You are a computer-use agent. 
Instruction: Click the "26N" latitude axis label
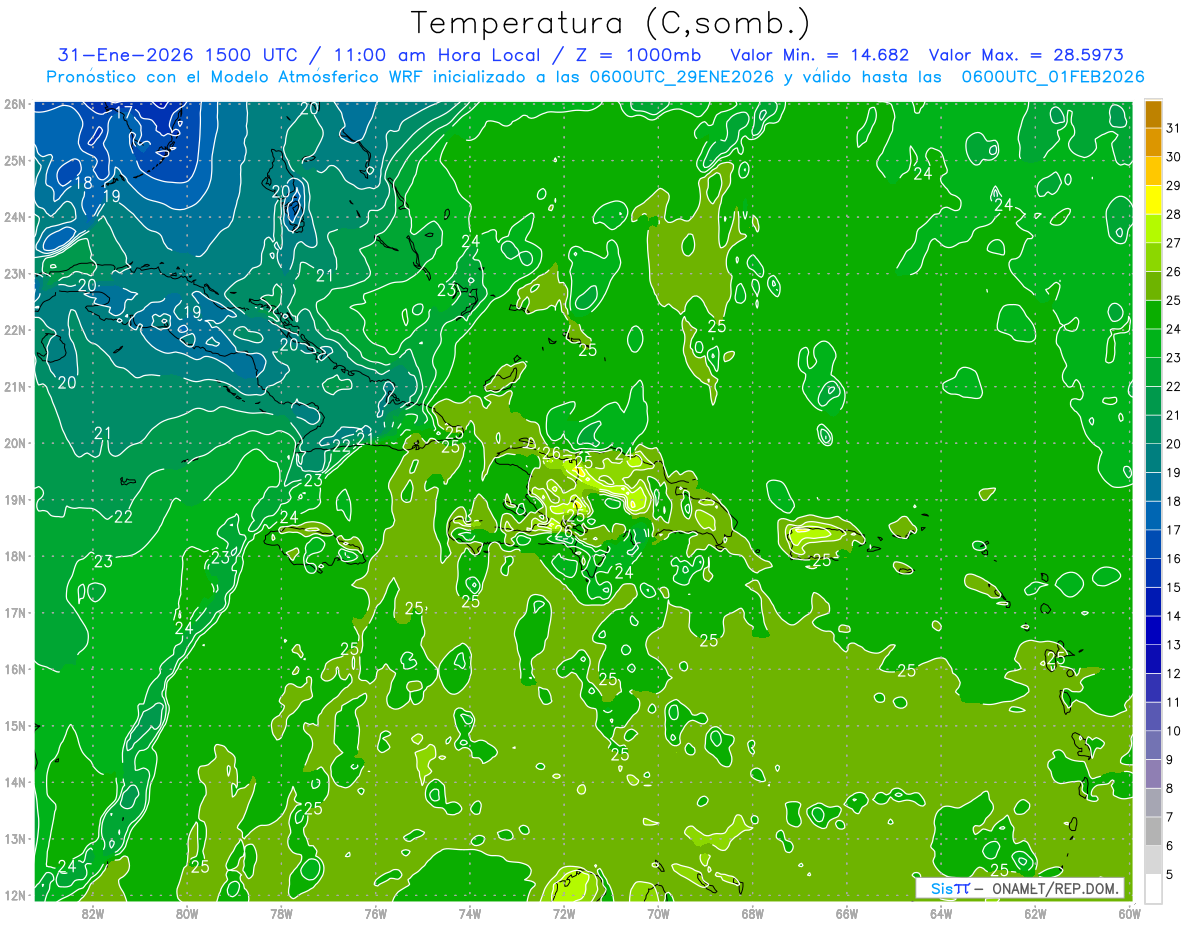tap(14, 104)
